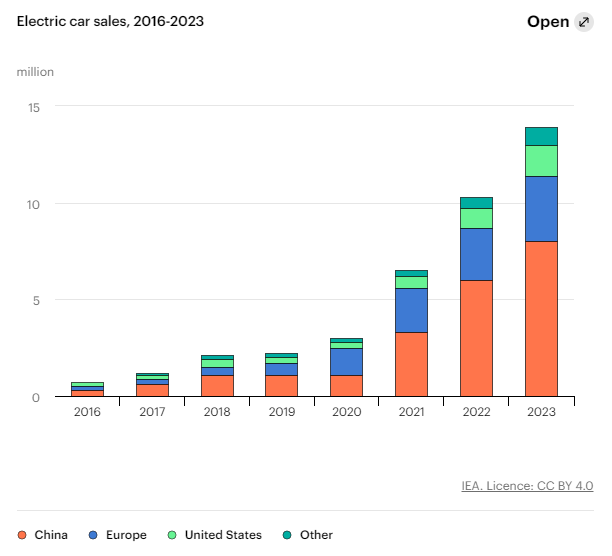Screen dimensions: 612x556
Task: Open the IEA Licence CC BY 4.0 link
Action: click(x=527, y=486)
